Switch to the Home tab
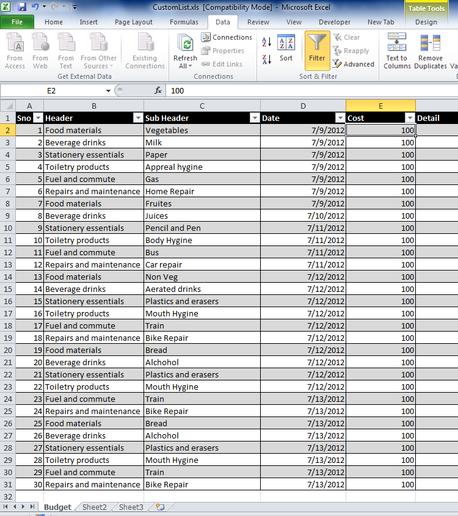 click(x=54, y=22)
